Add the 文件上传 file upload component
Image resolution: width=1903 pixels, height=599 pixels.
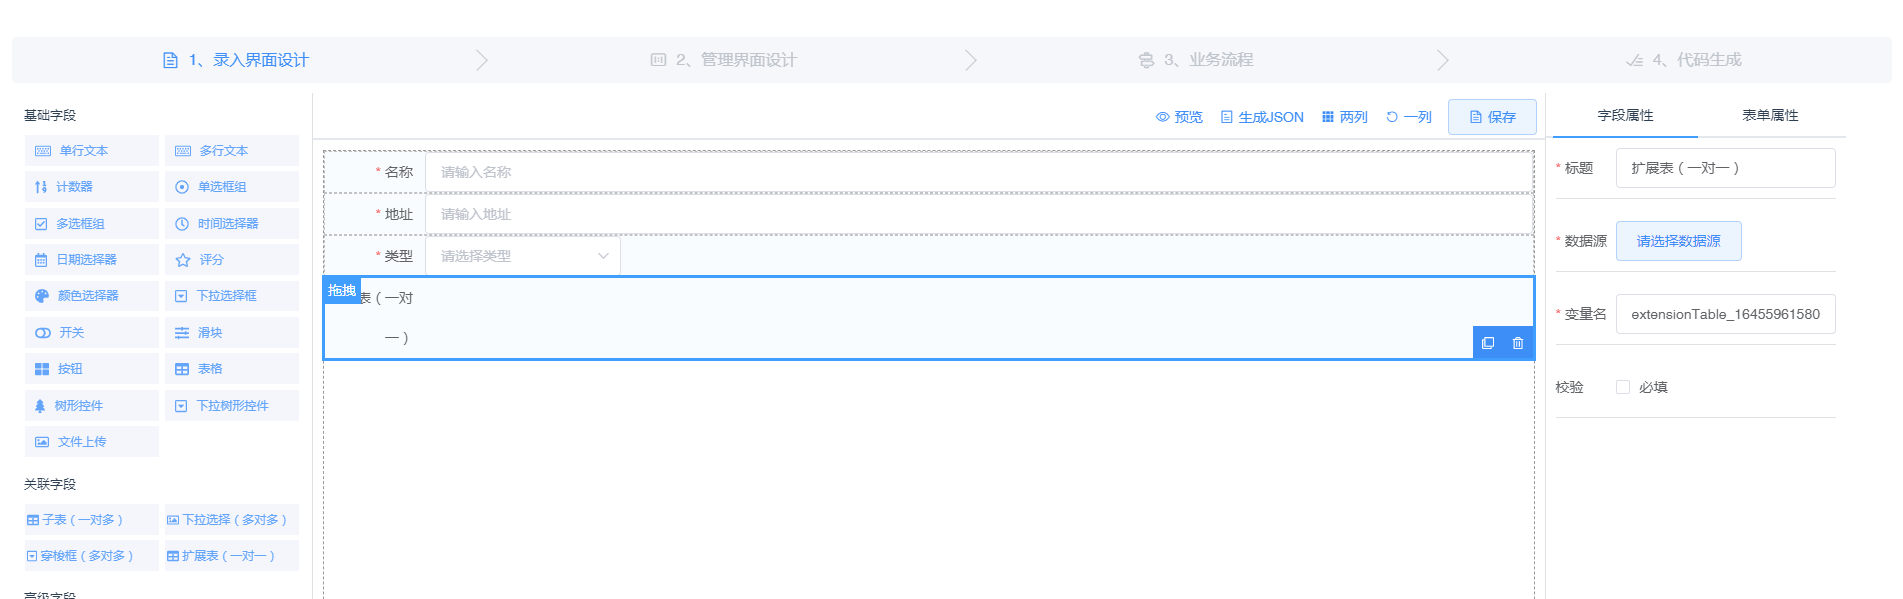tap(92, 442)
